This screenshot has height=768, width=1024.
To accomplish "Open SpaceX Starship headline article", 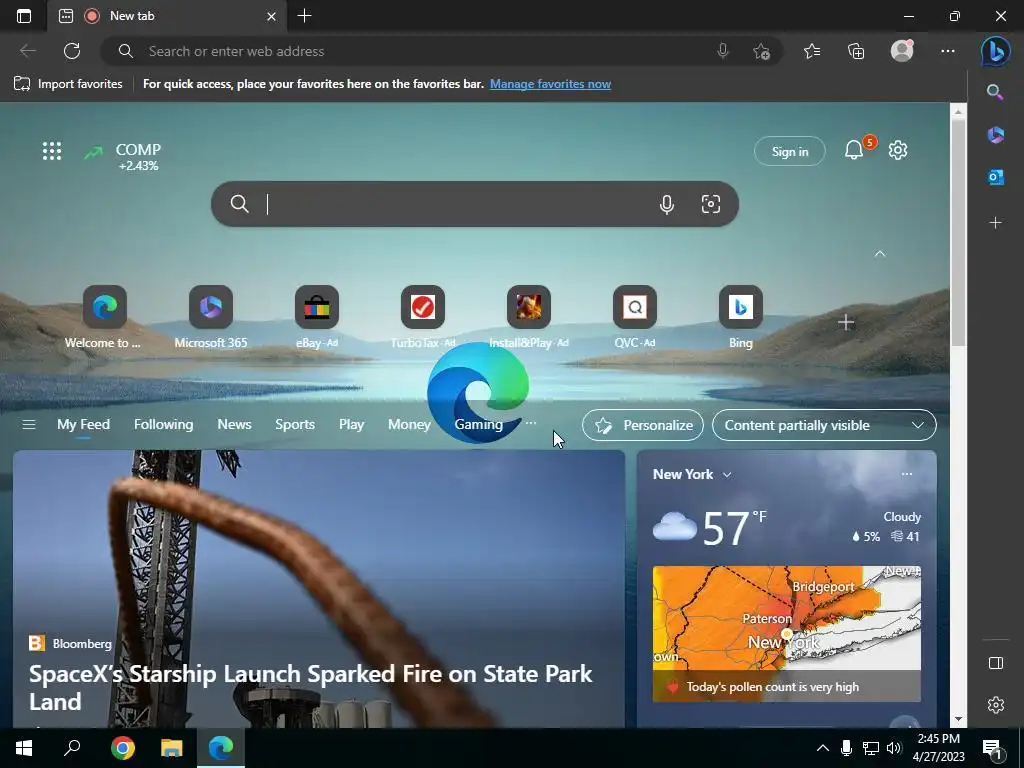I will [x=311, y=687].
